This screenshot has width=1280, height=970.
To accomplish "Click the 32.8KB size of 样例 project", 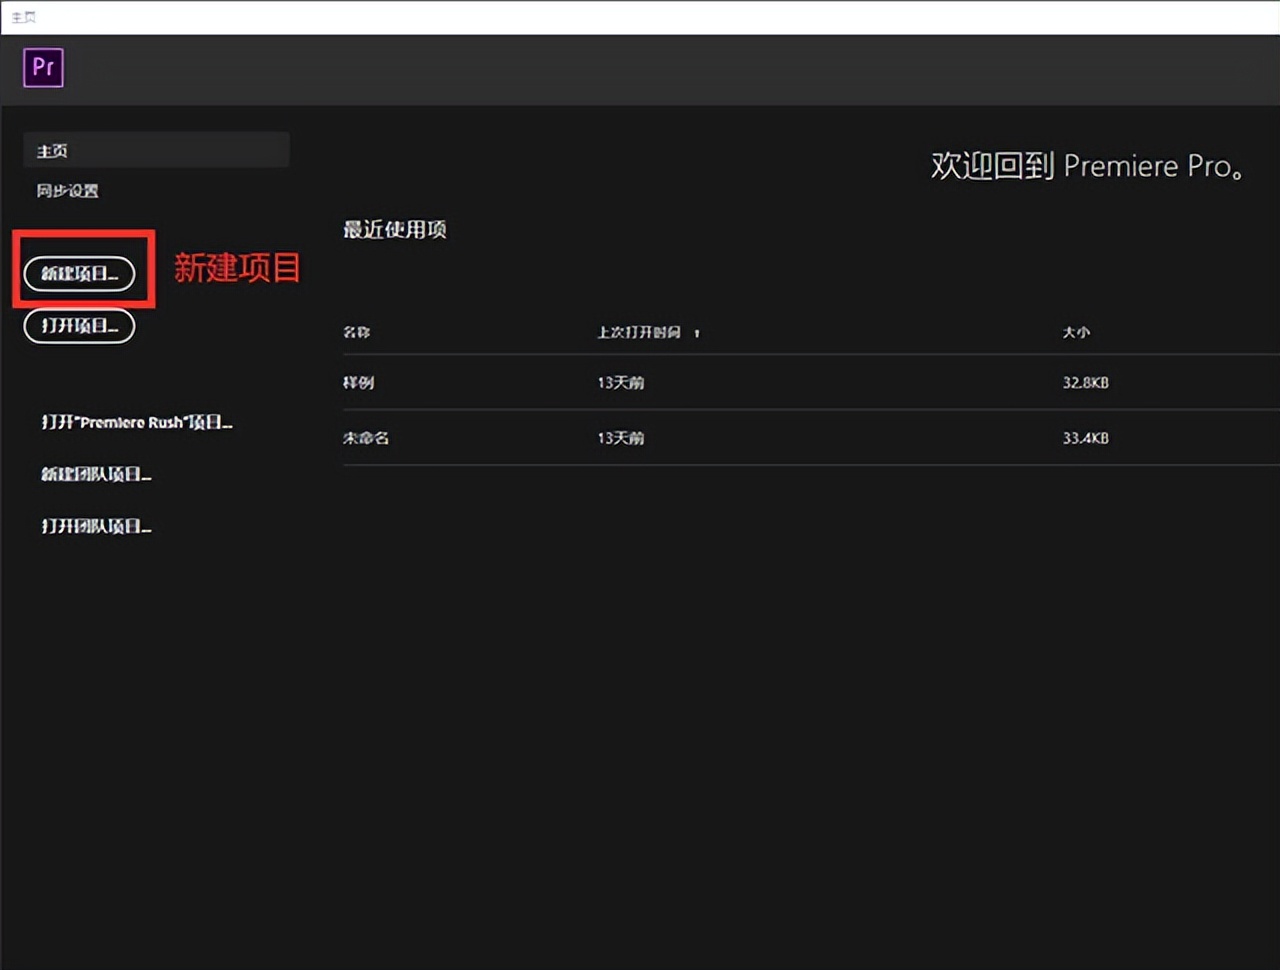I will 1085,382.
